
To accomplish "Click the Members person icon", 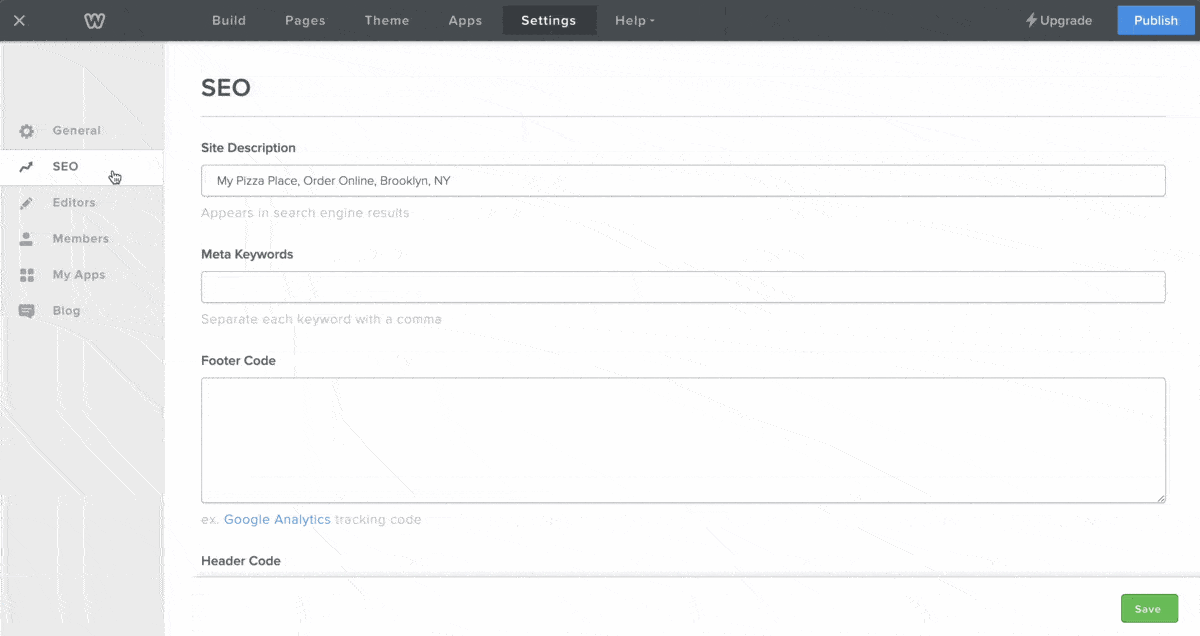I will [27, 239].
